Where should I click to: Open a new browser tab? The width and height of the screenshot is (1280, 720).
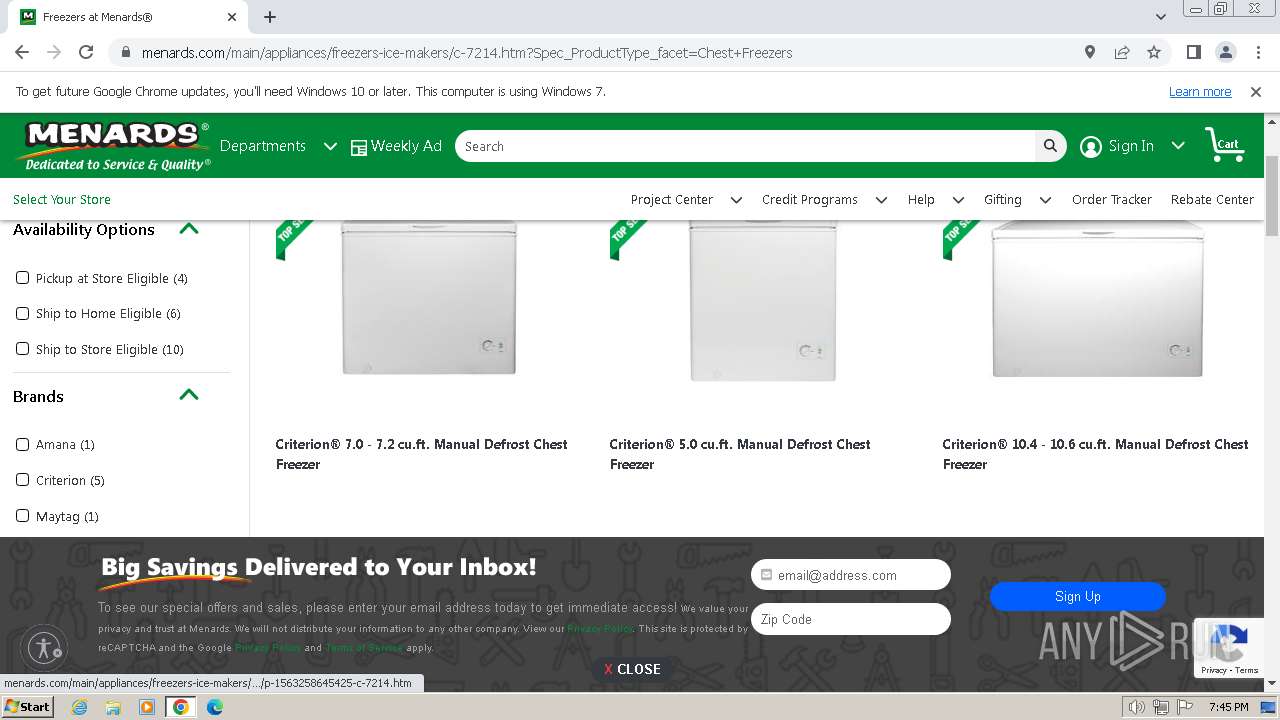click(x=270, y=17)
